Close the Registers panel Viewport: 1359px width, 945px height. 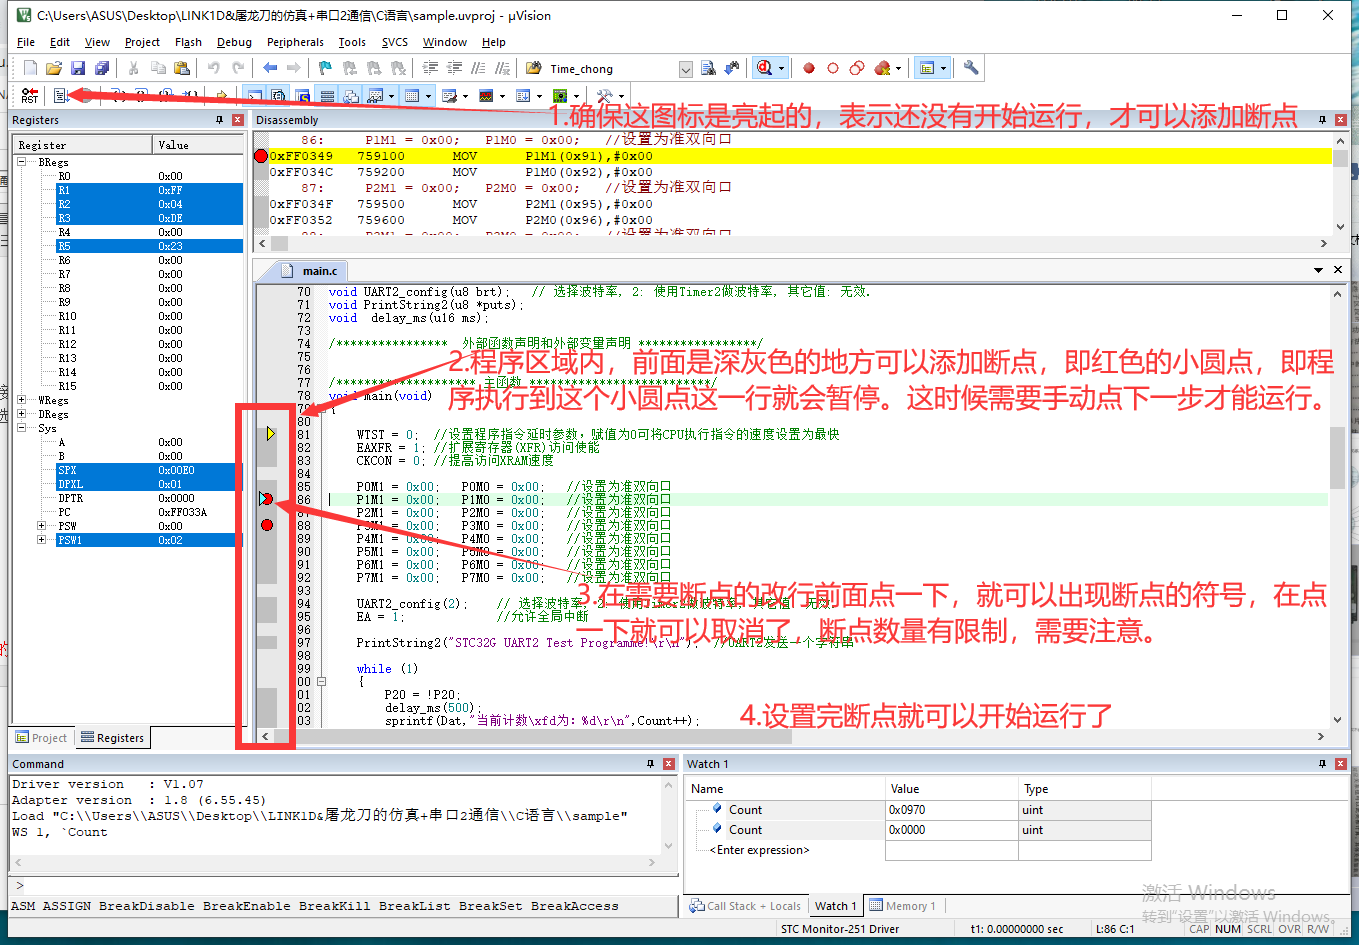point(238,120)
